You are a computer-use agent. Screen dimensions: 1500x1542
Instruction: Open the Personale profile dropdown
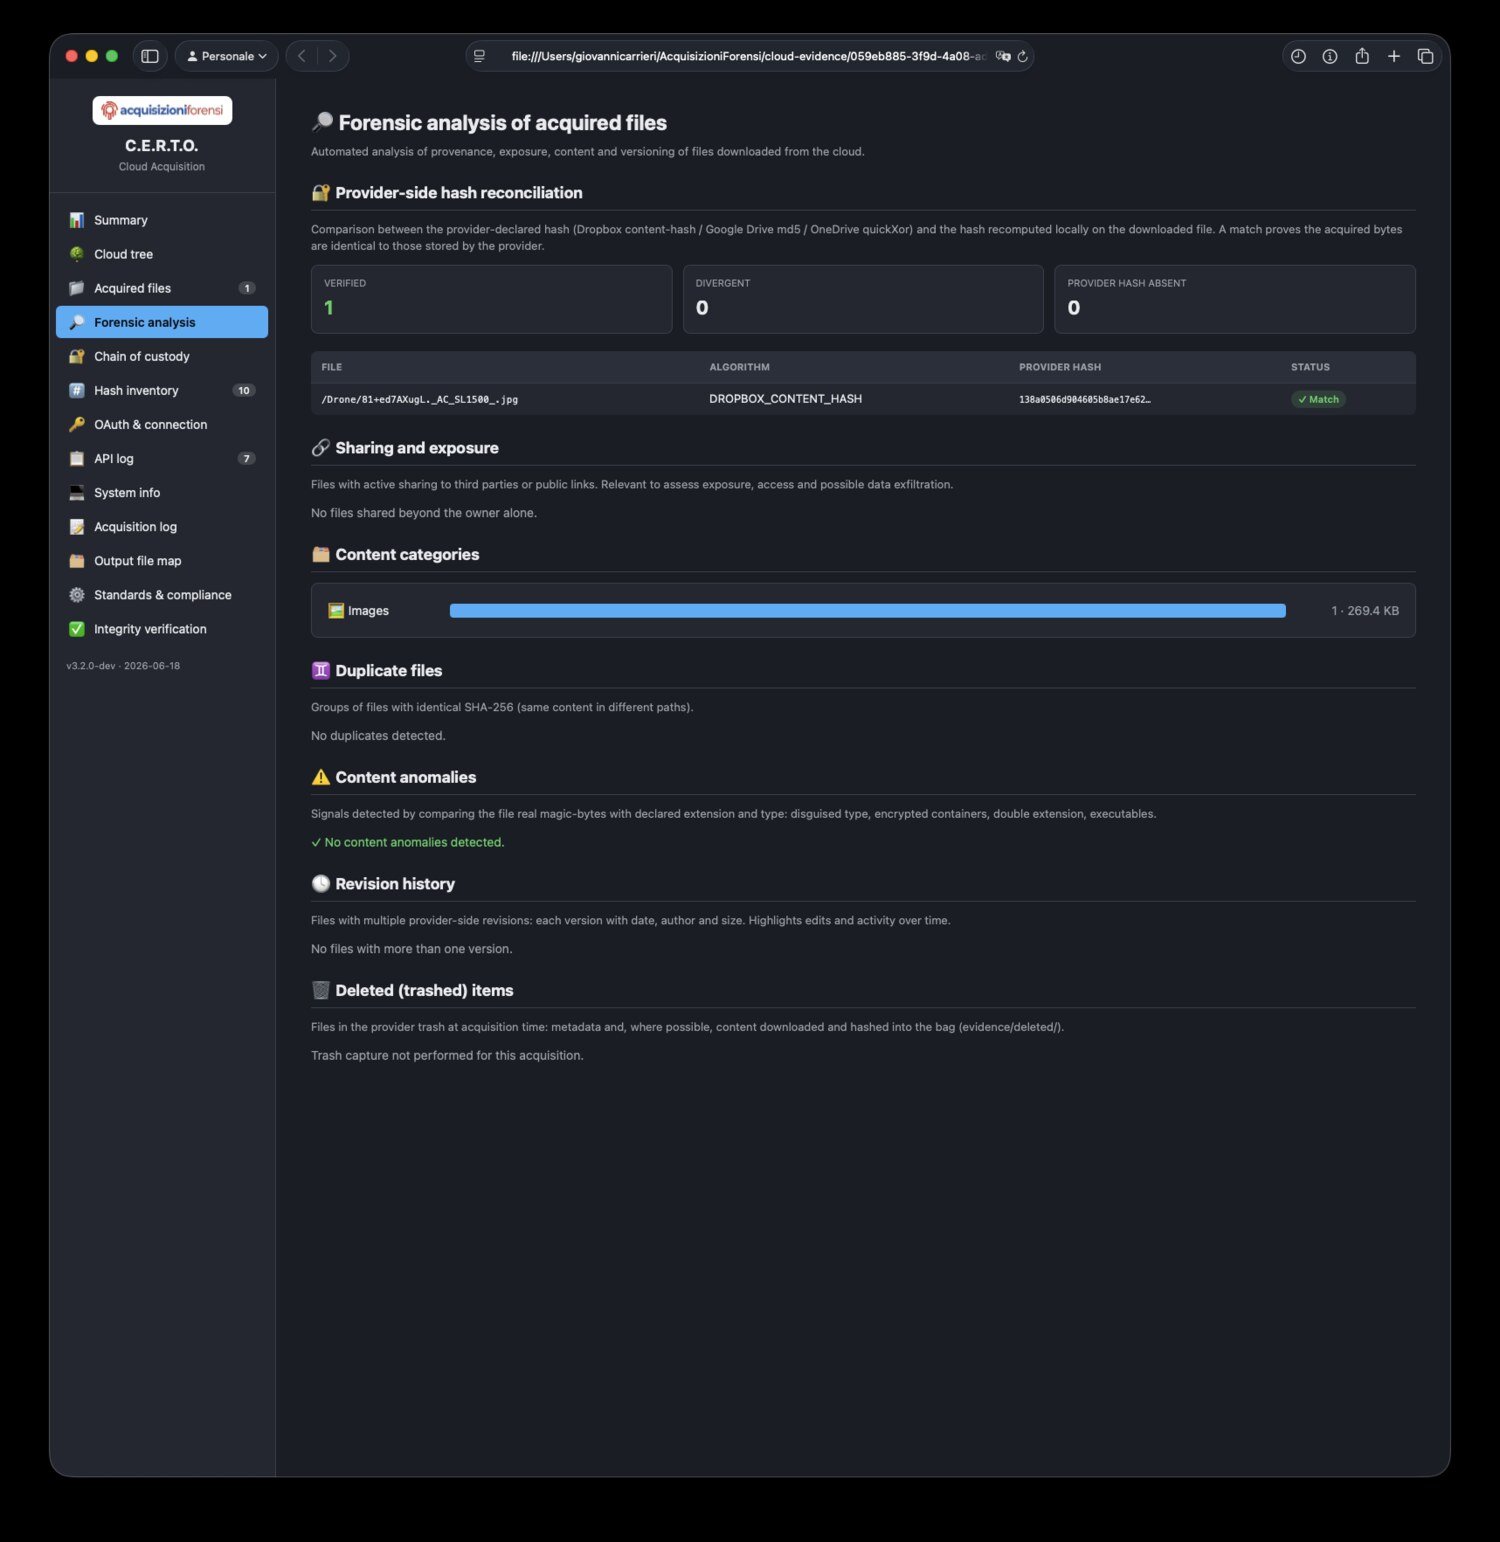pyautogui.click(x=227, y=56)
